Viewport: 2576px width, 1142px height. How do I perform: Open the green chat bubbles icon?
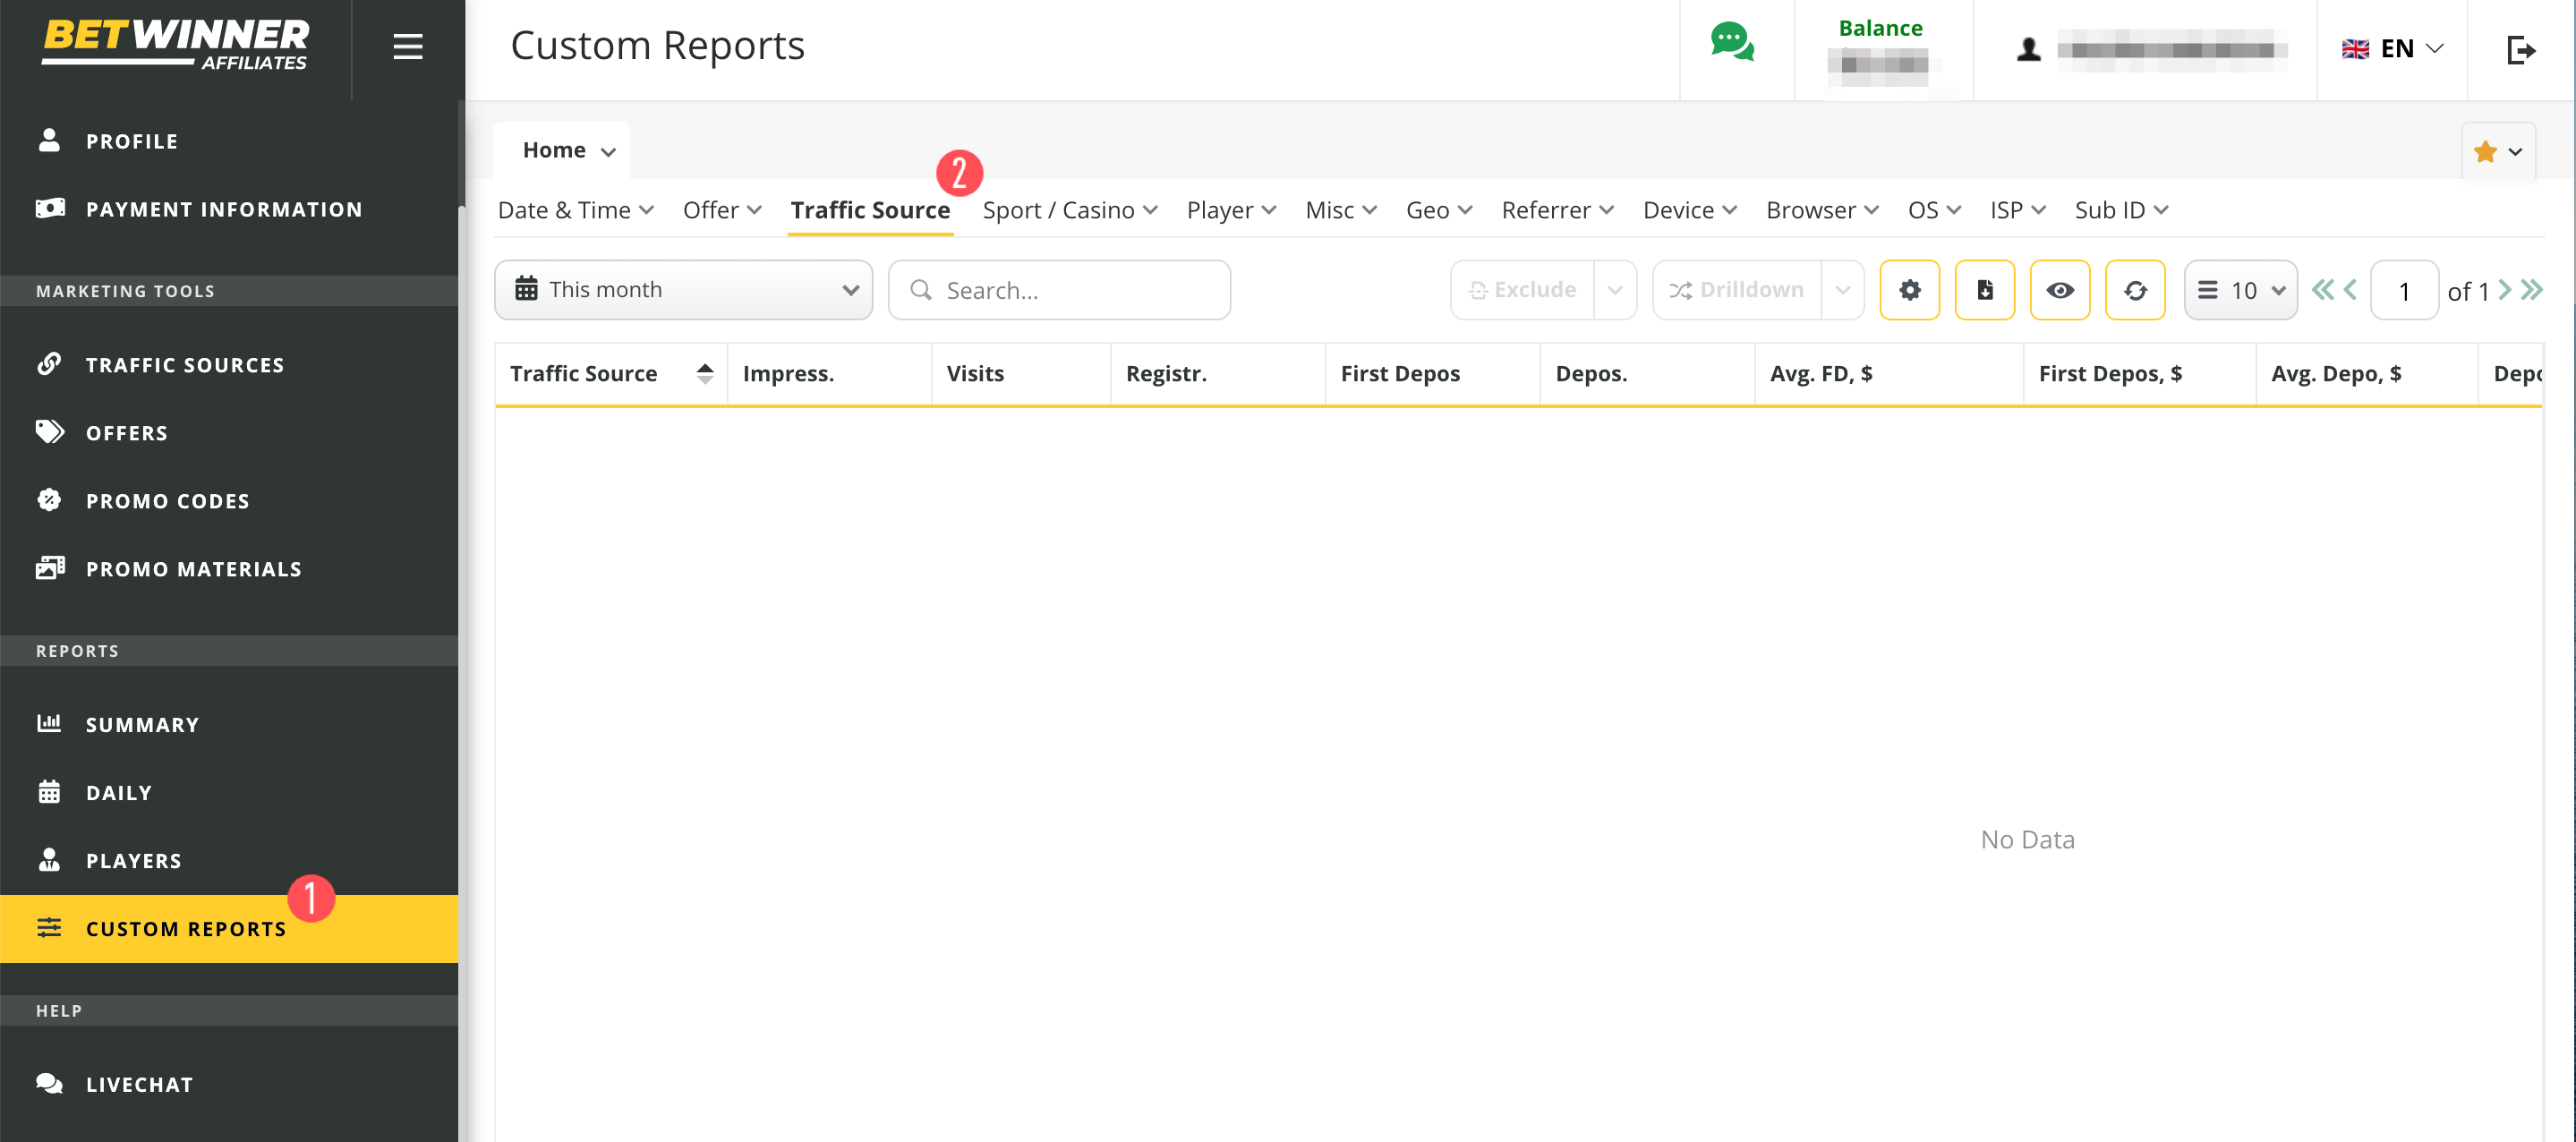coord(1732,43)
